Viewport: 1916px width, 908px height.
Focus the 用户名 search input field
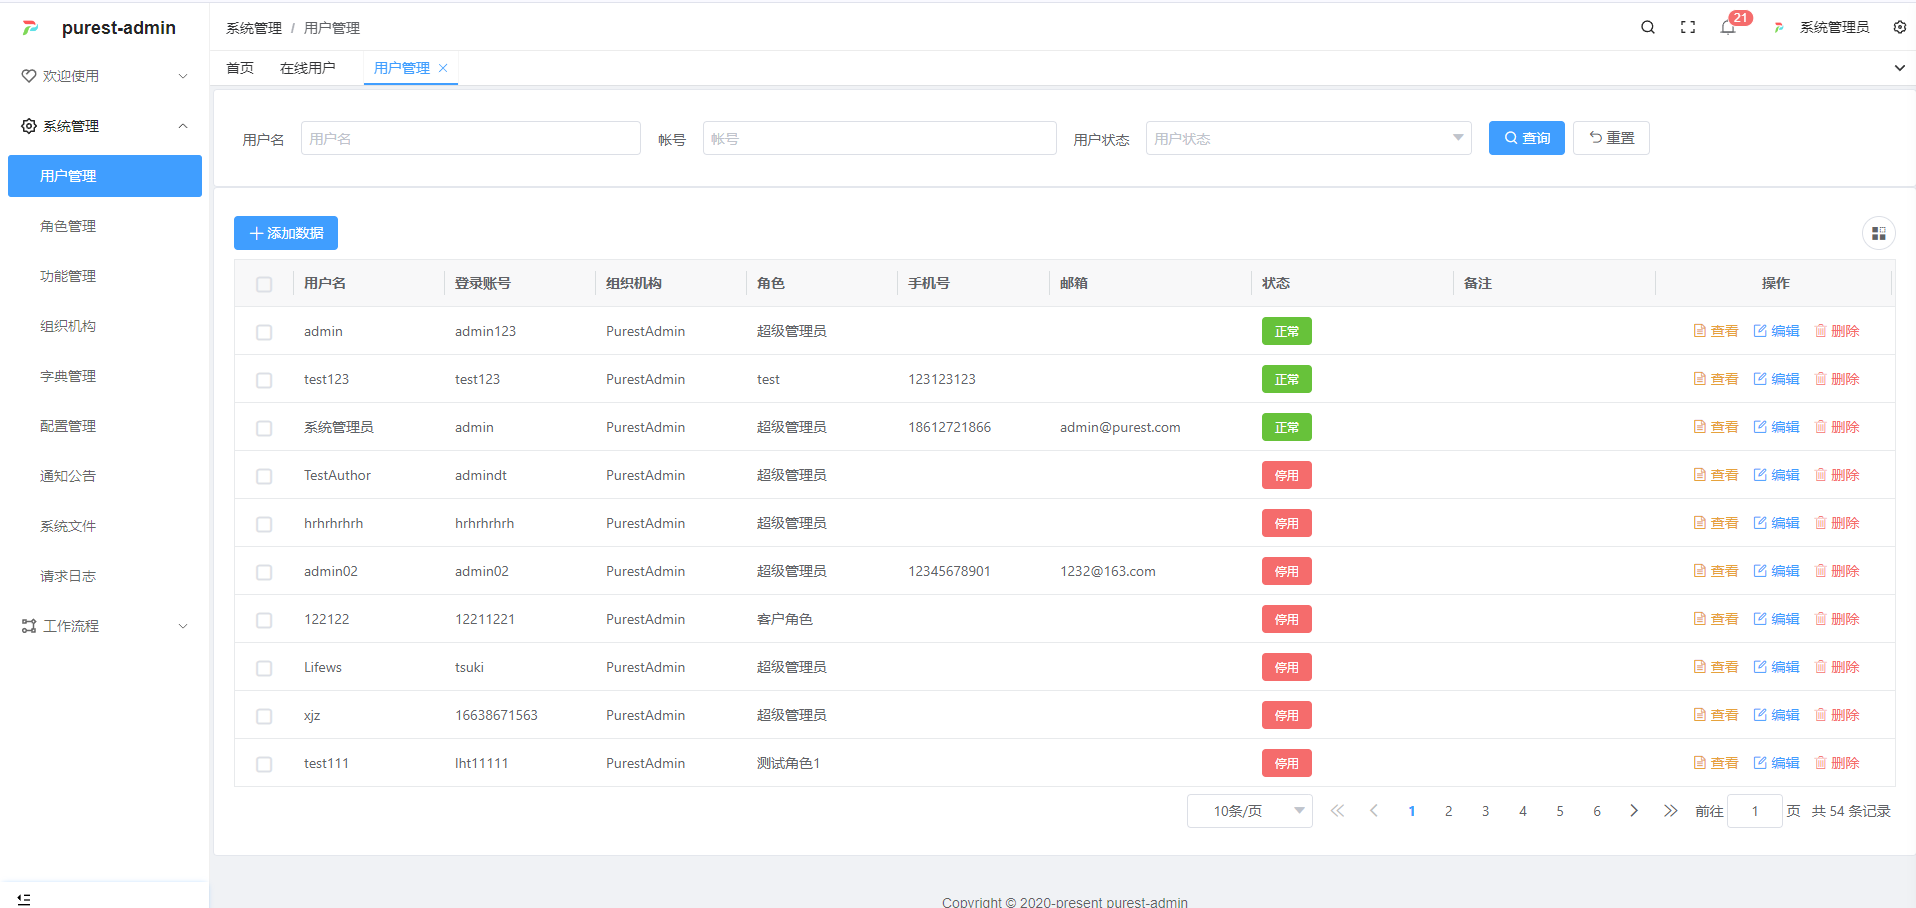(x=470, y=138)
